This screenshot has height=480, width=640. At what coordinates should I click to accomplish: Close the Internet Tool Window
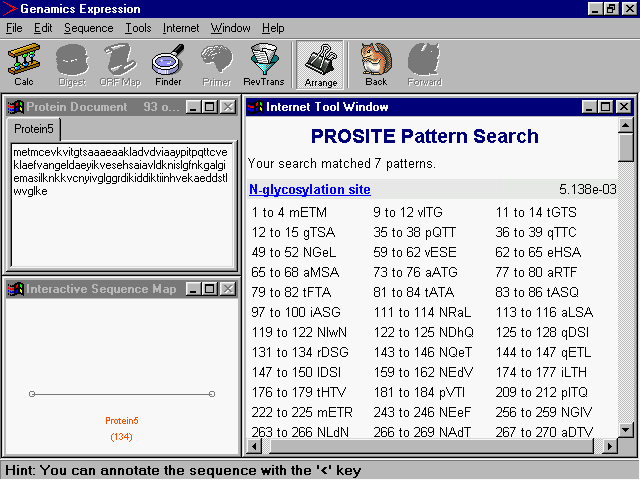pos(624,107)
